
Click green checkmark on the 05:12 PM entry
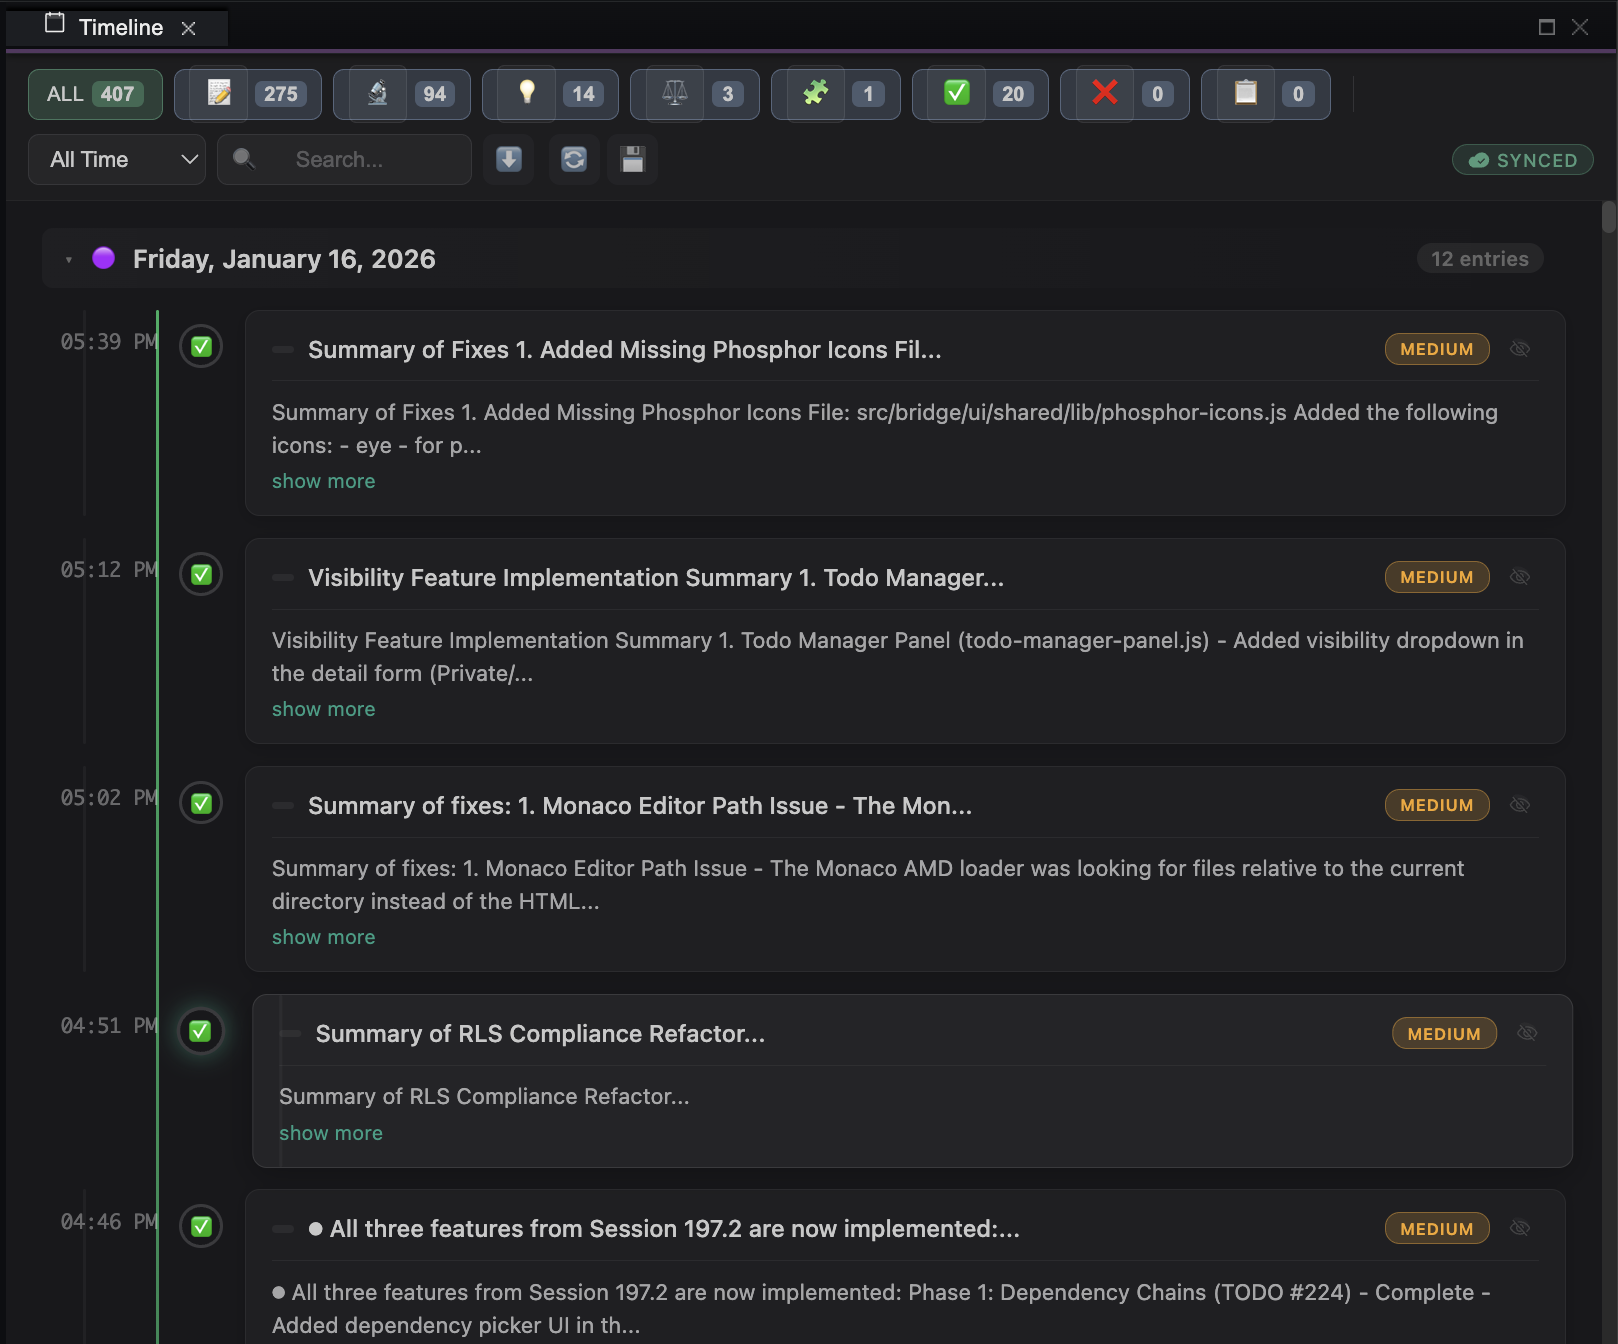201,575
